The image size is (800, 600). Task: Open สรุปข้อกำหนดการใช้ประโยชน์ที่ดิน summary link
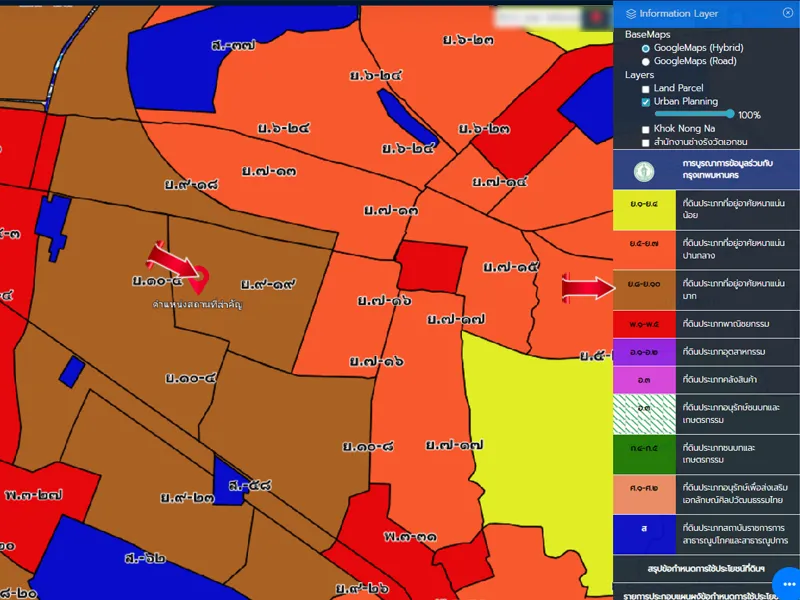pos(706,569)
